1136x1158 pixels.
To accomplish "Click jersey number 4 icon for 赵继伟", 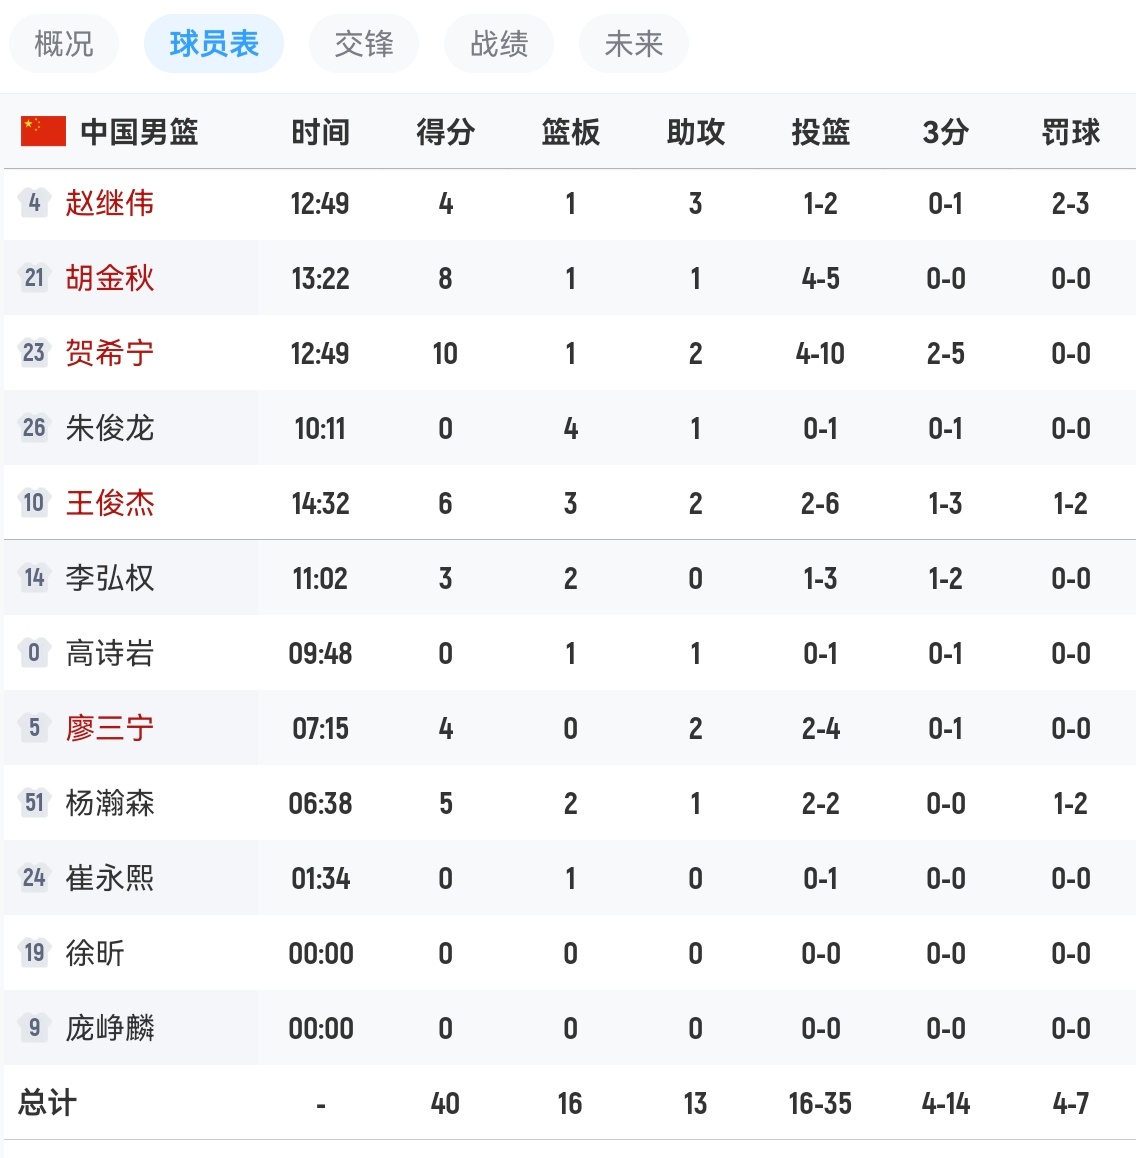I will pos(34,202).
